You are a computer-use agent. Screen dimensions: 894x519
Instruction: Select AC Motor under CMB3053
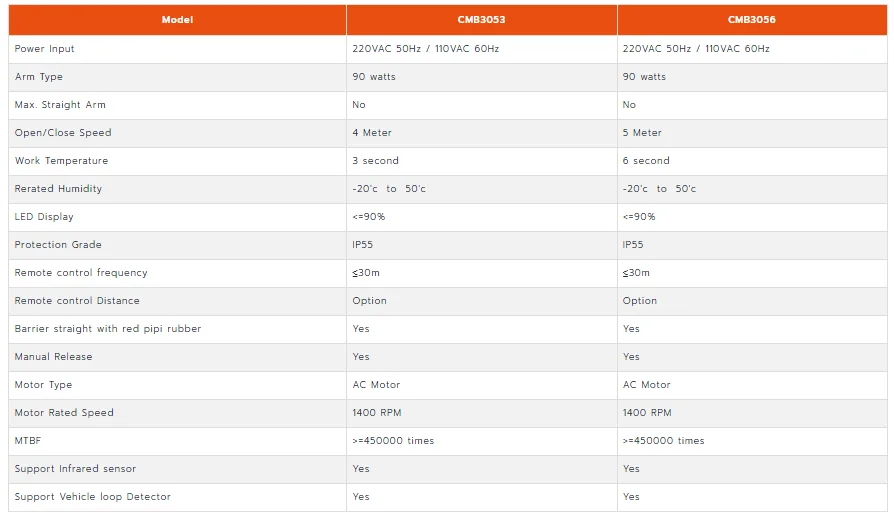pos(376,384)
